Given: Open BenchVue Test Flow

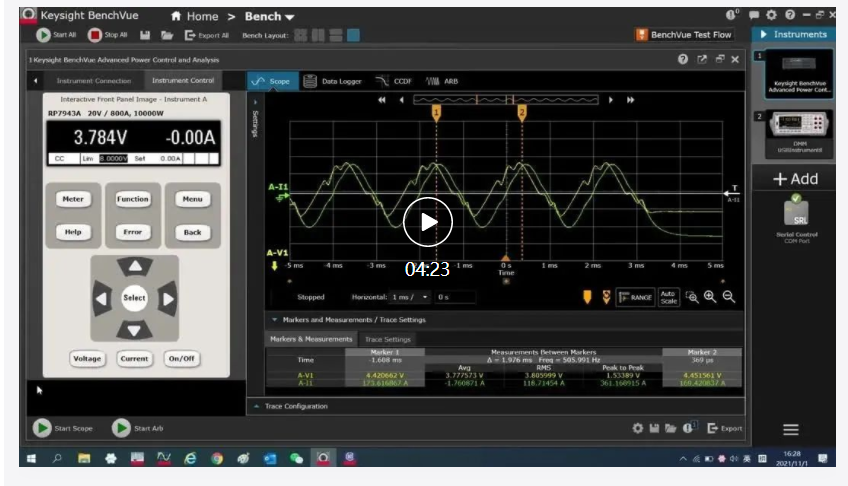Looking at the screenshot, I should tap(684, 35).
